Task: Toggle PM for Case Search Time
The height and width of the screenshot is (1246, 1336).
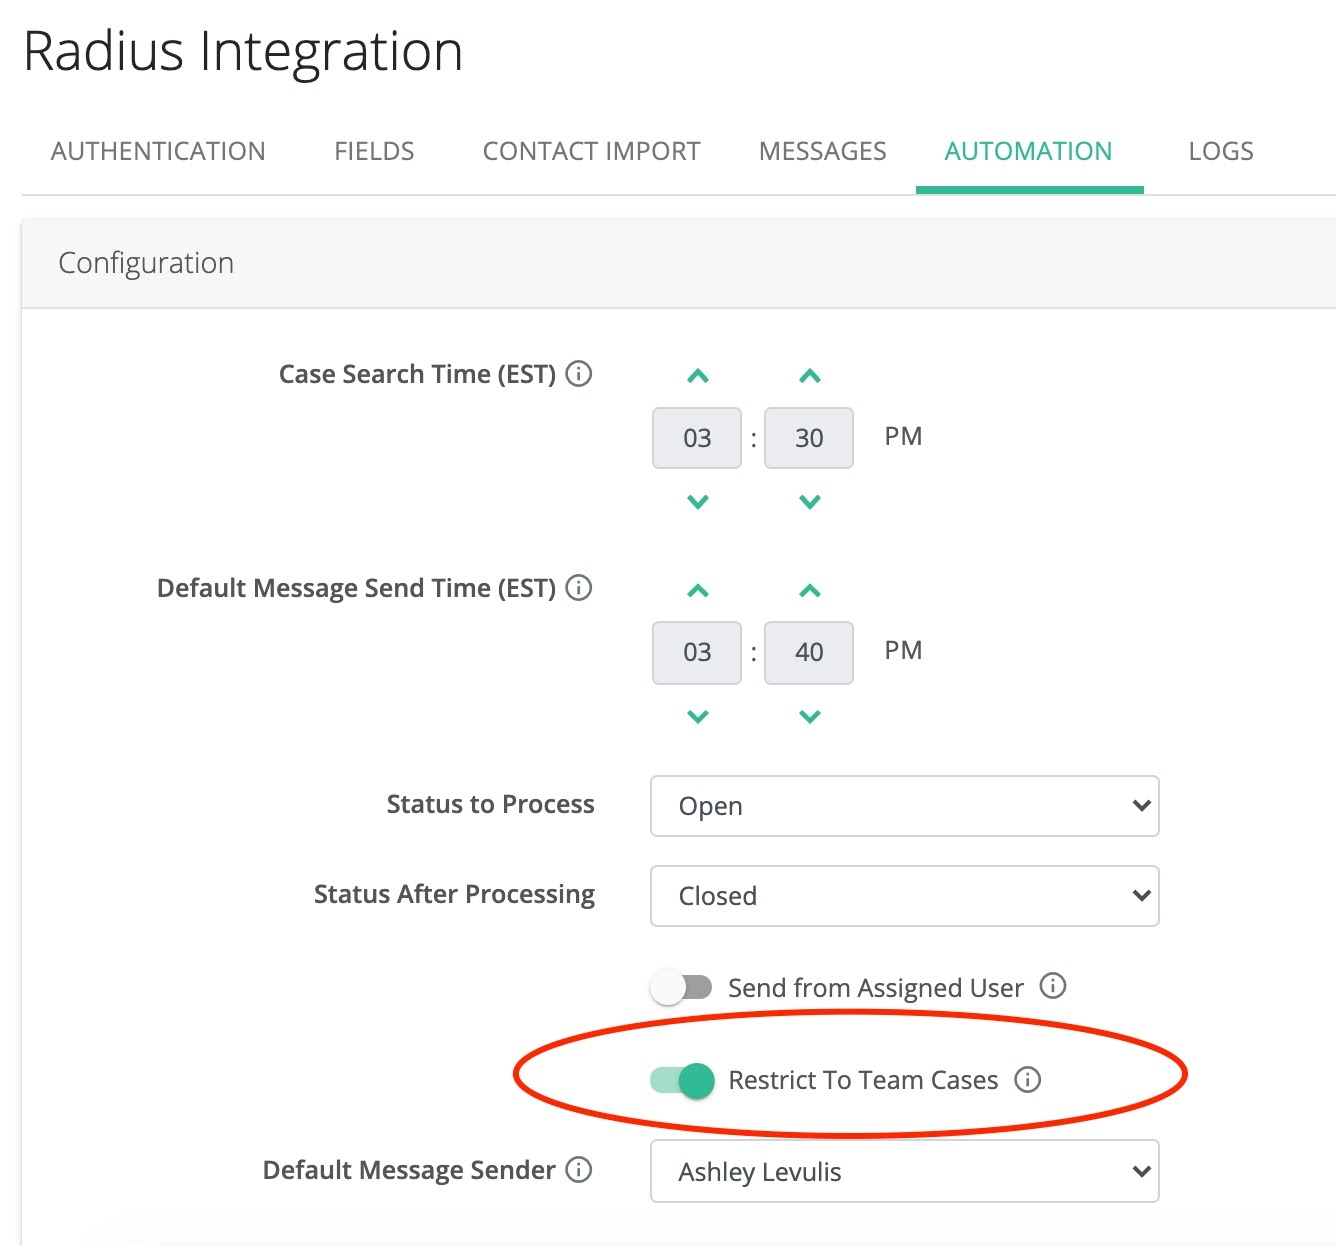Action: [902, 437]
